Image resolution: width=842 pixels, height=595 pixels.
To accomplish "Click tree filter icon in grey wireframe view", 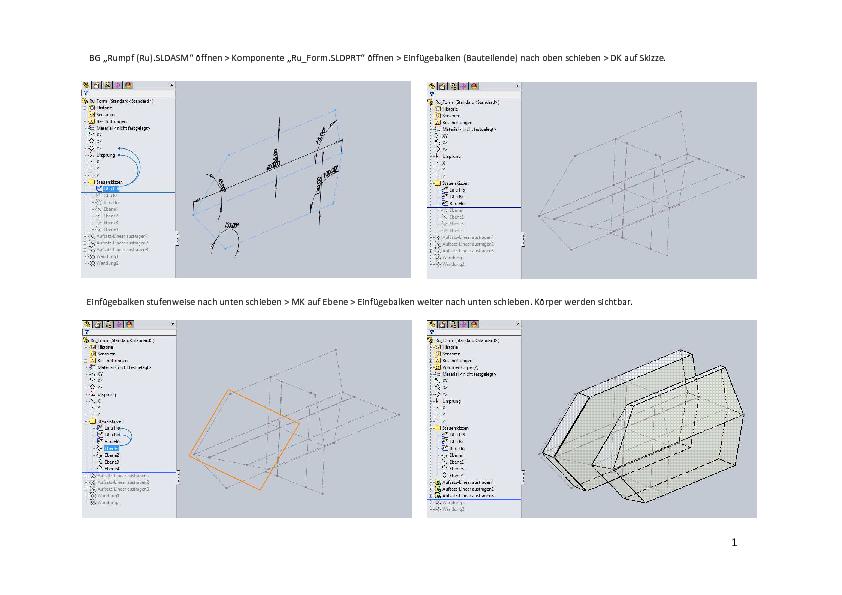I will click(431, 94).
